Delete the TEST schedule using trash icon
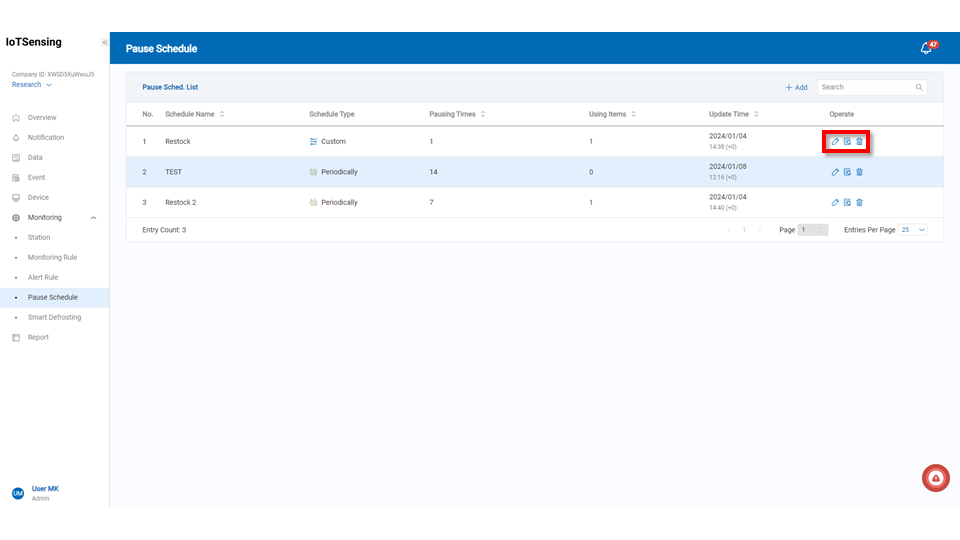 tap(859, 172)
